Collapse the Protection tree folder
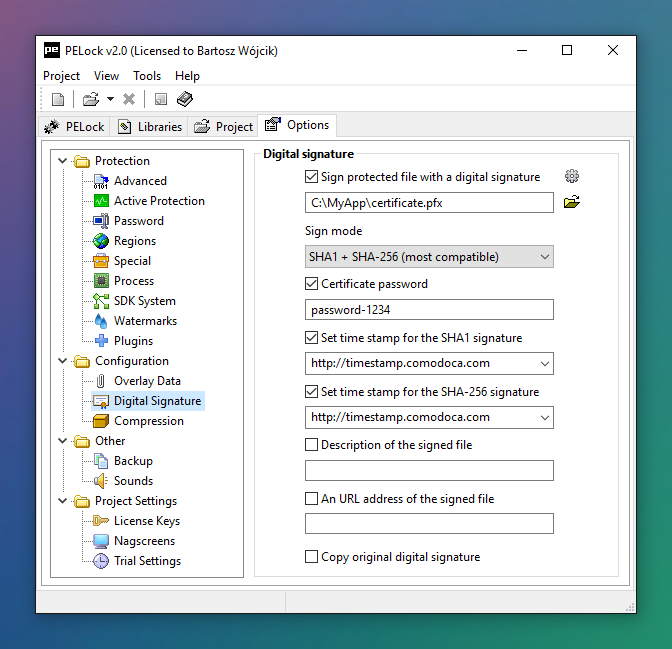The image size is (672, 649). pos(63,161)
